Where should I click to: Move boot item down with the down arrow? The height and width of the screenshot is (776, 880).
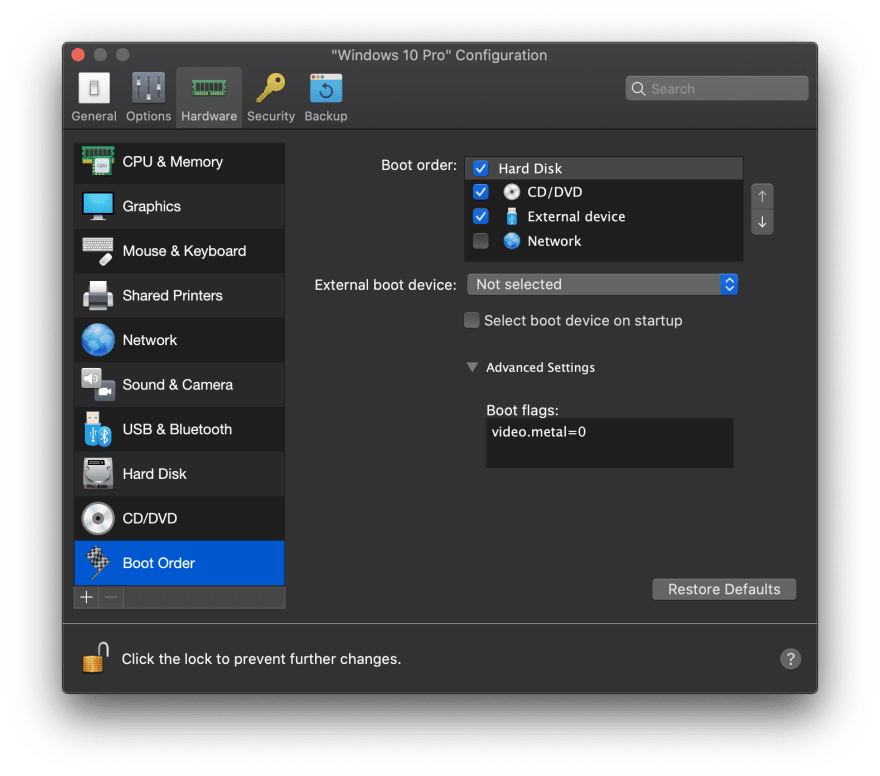pos(762,222)
